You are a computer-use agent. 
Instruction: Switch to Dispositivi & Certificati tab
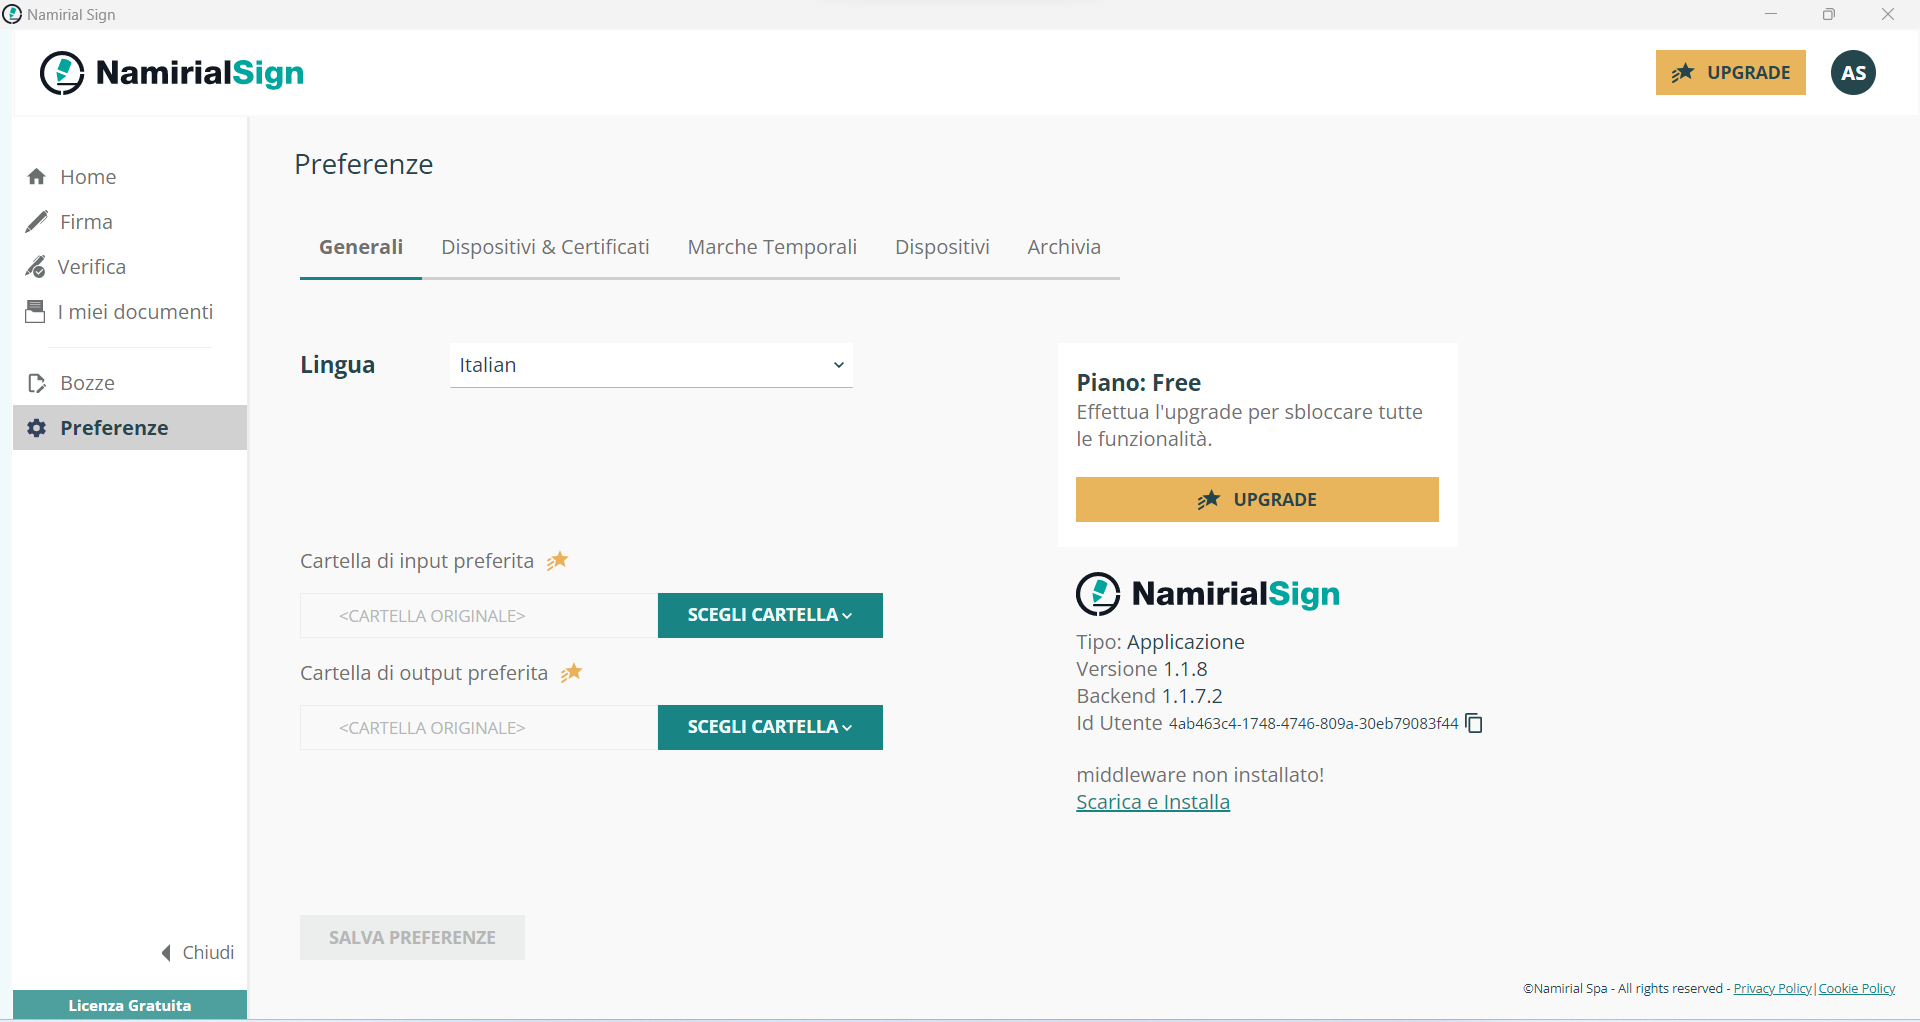(545, 247)
